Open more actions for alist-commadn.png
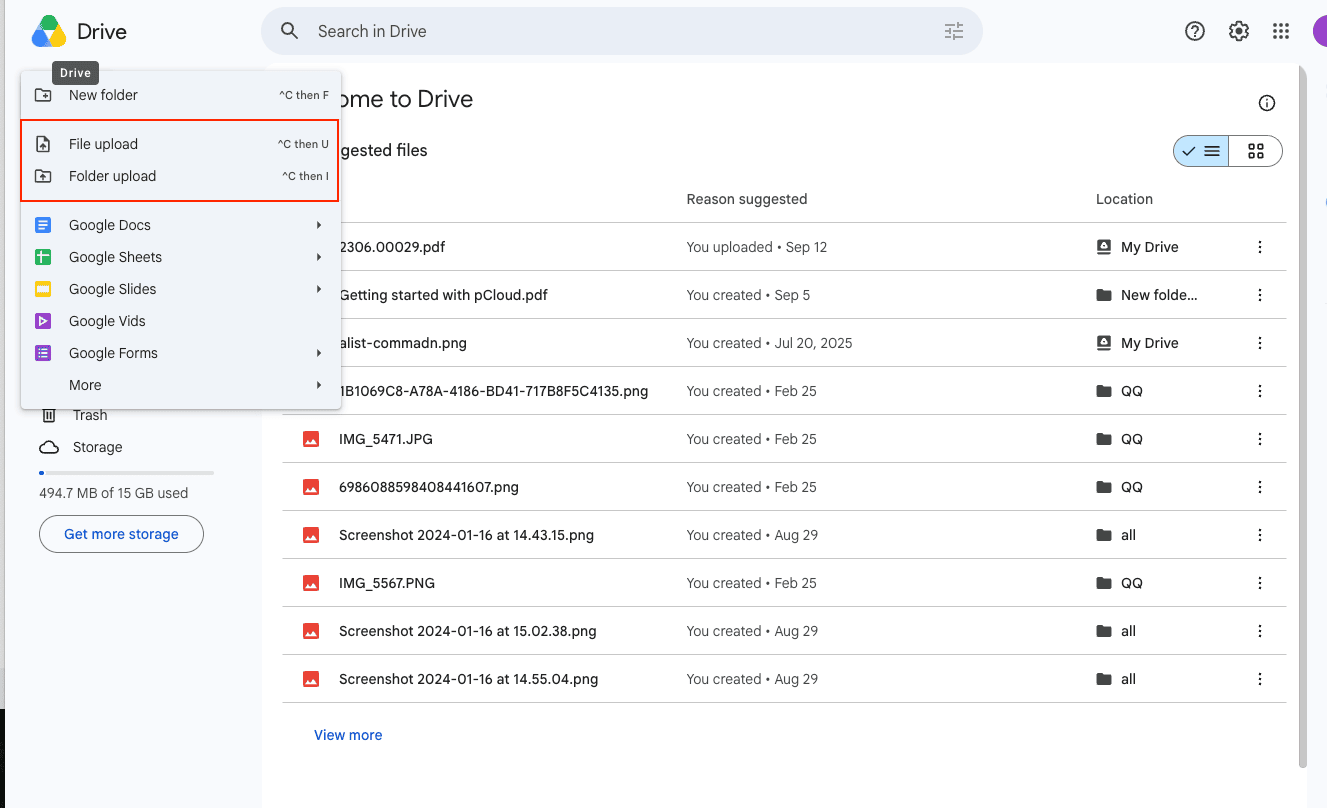 1260,343
